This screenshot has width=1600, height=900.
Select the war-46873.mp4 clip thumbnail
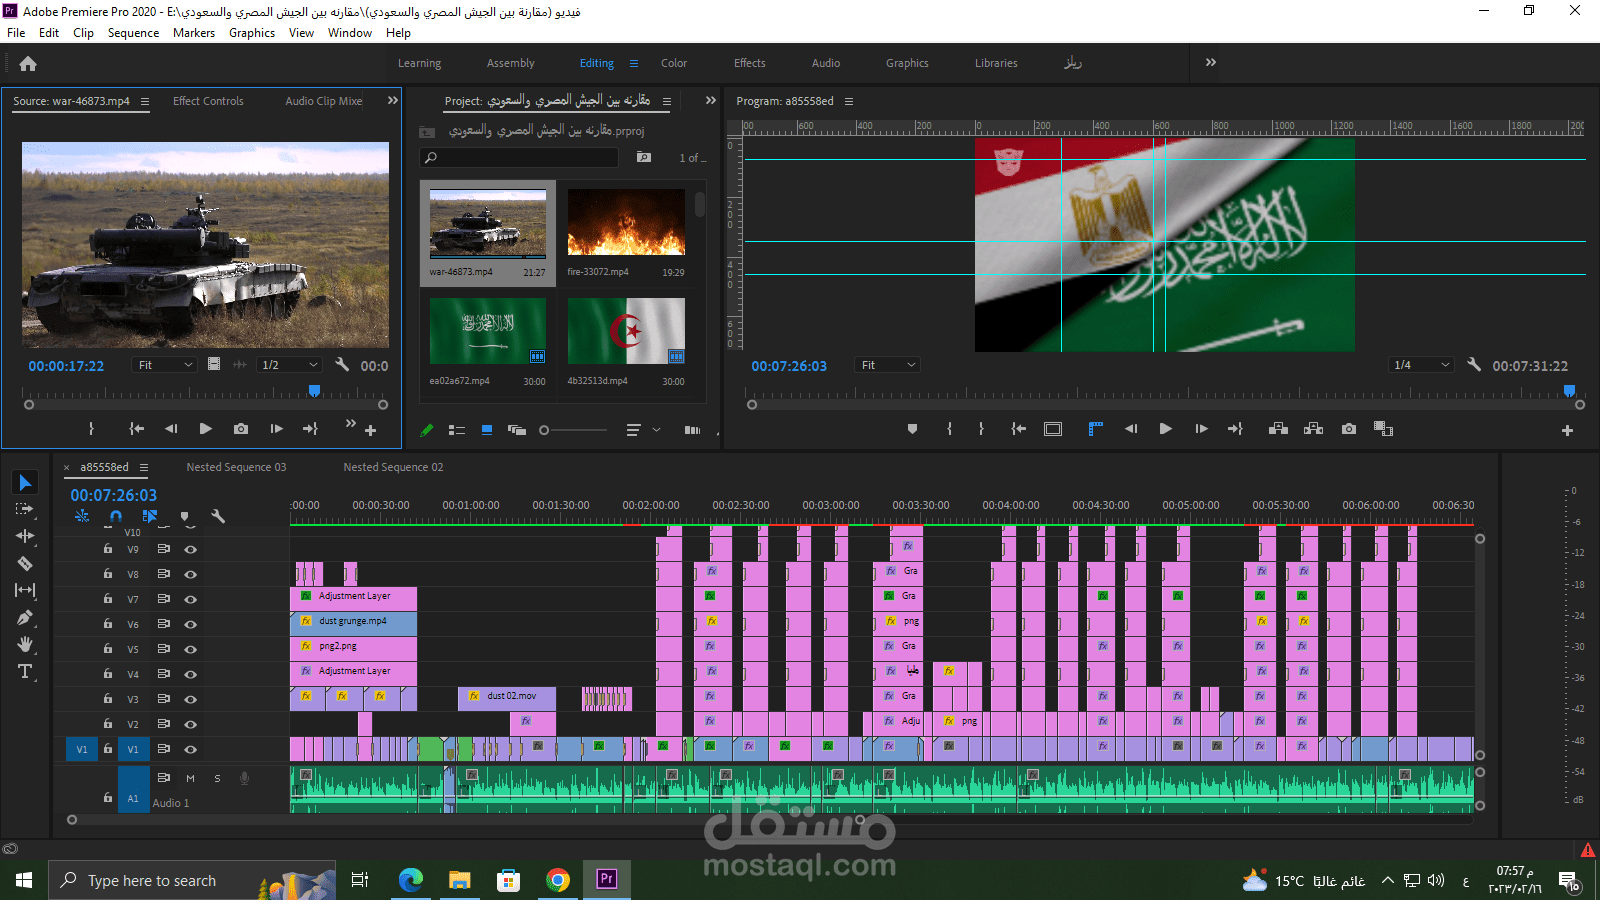(488, 223)
